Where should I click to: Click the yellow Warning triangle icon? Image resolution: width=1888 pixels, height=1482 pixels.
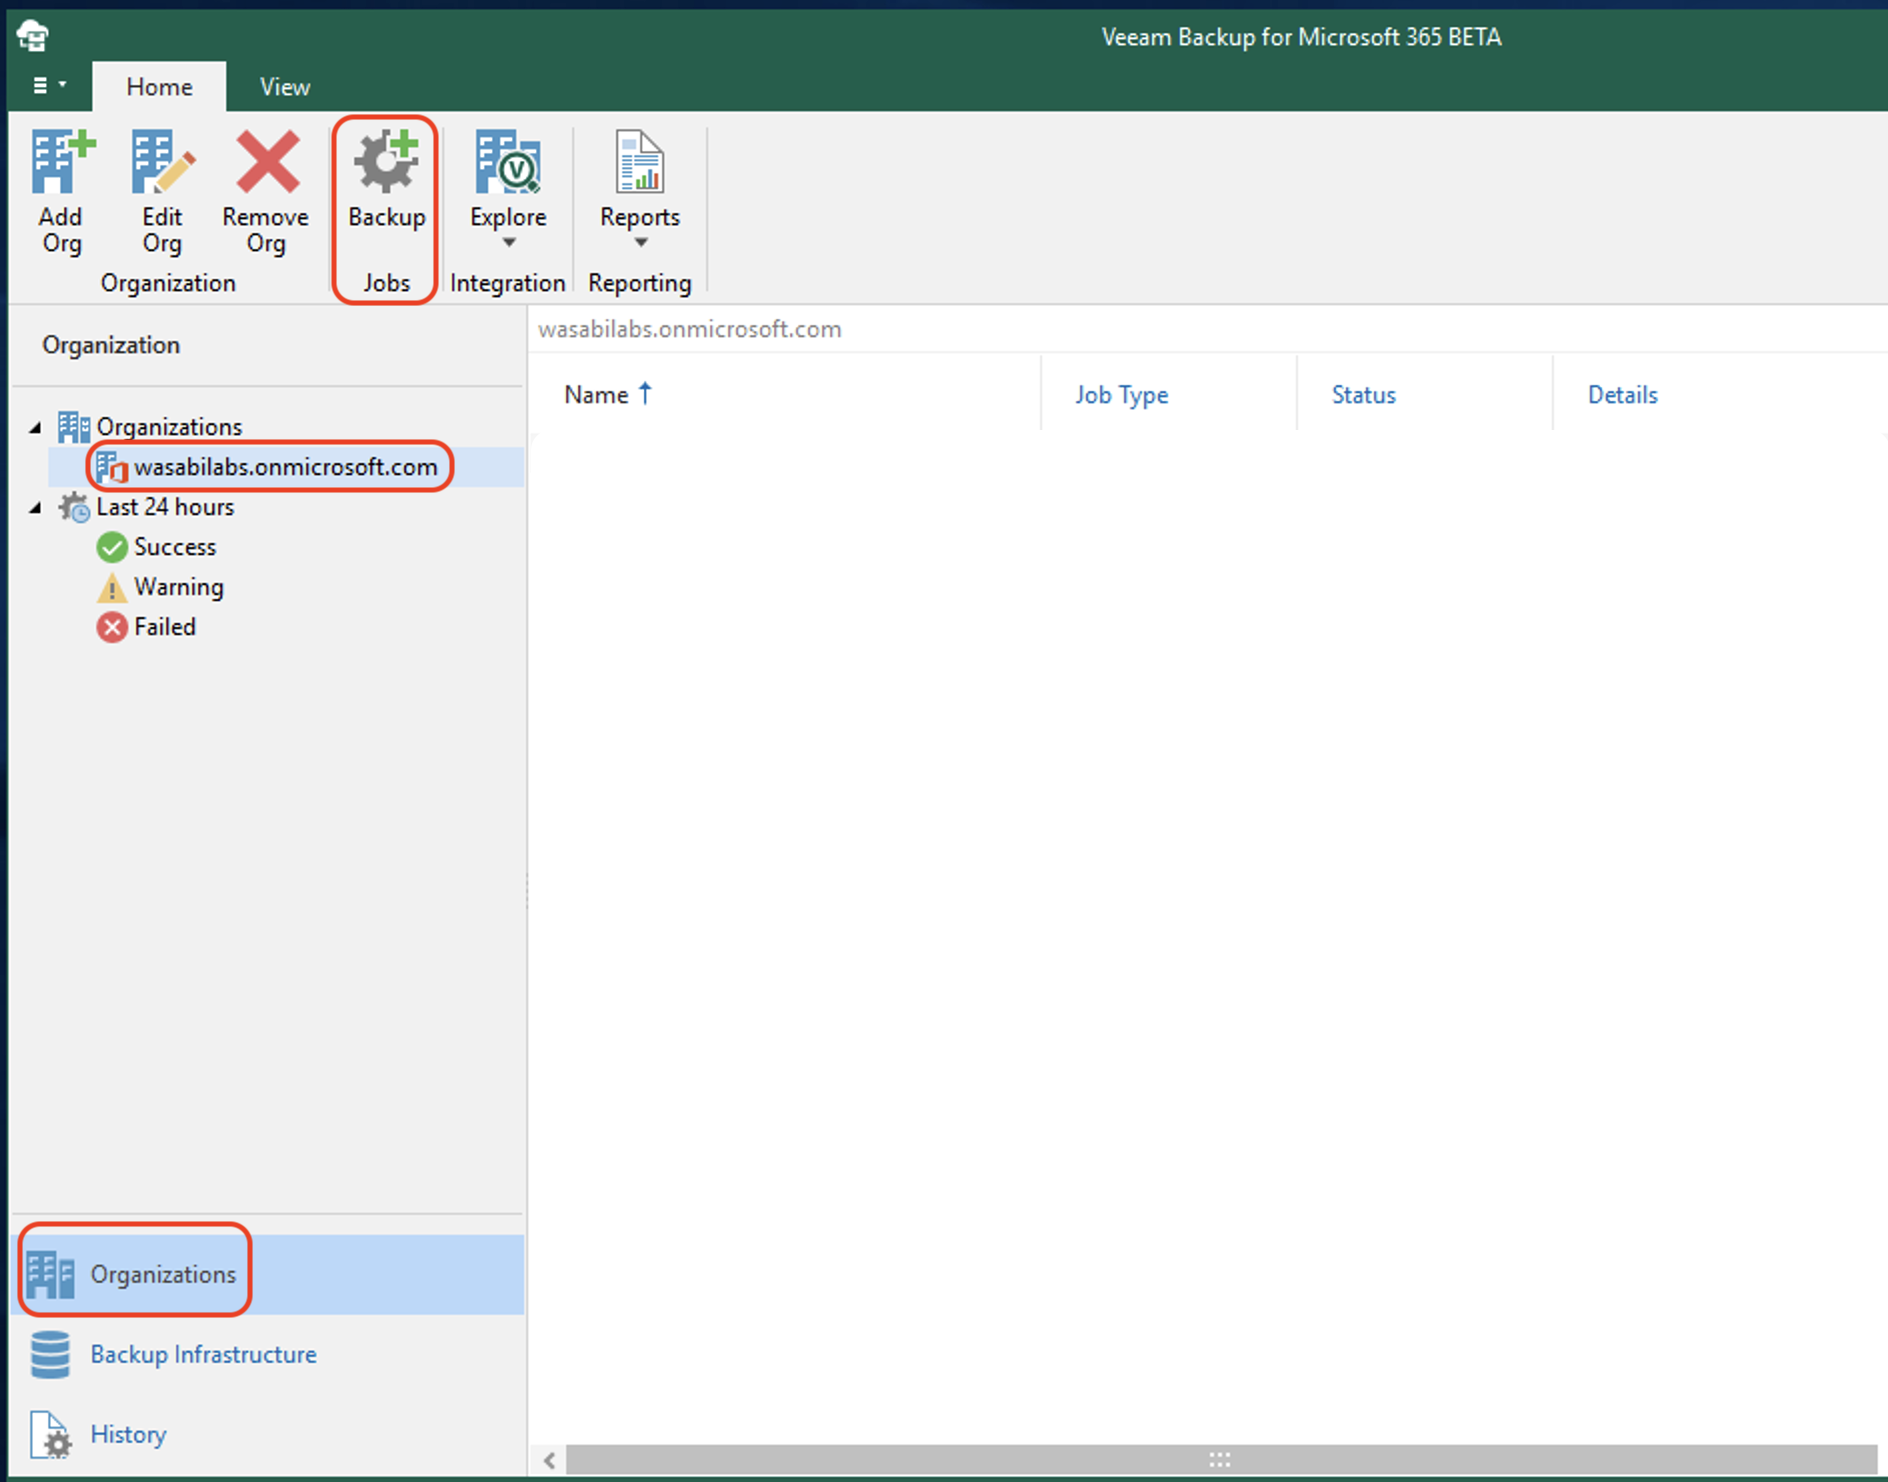(x=112, y=587)
